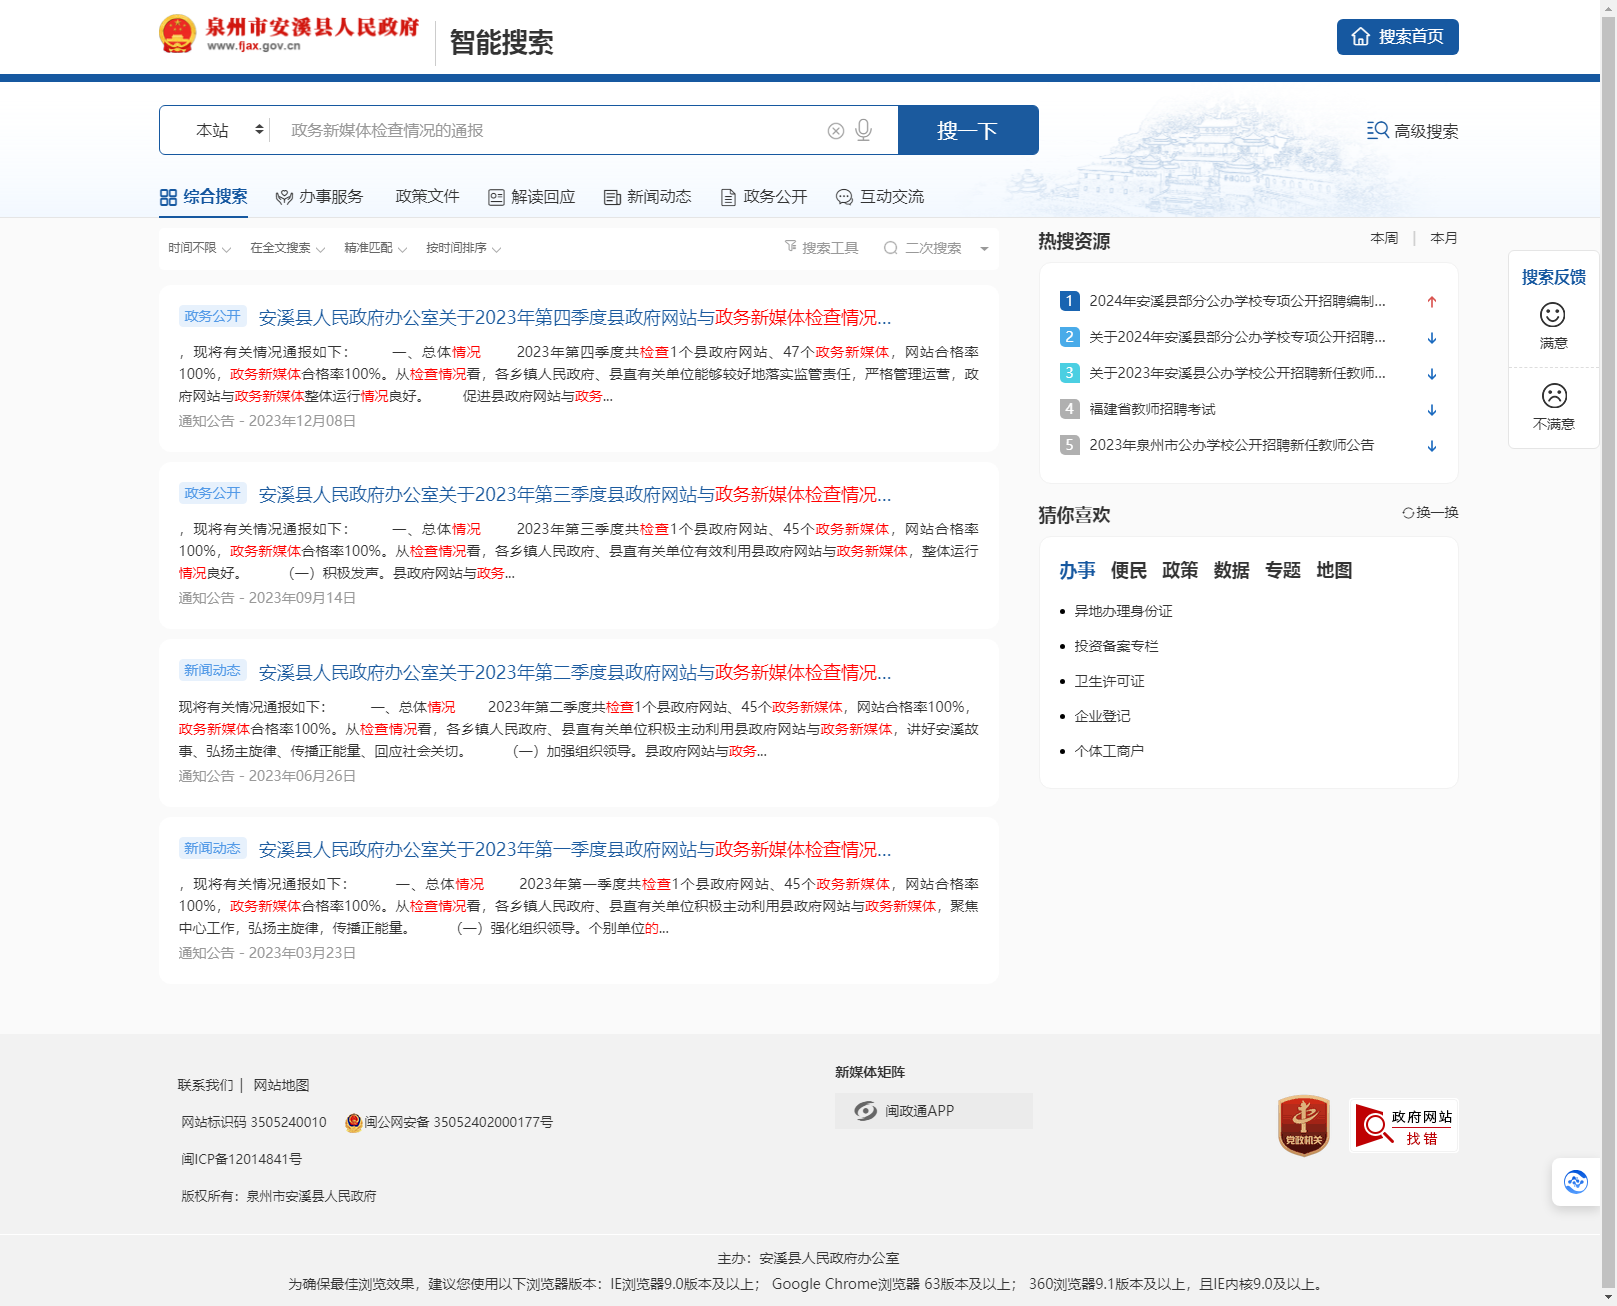
Task: Switch hot search to 本周
Action: click(1384, 238)
